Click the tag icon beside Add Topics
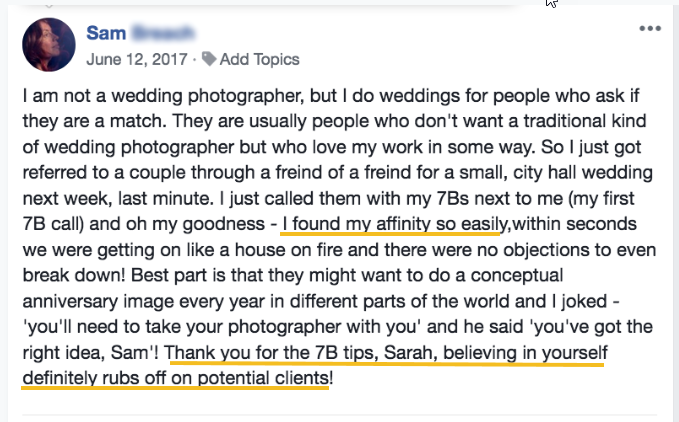 tap(209, 59)
